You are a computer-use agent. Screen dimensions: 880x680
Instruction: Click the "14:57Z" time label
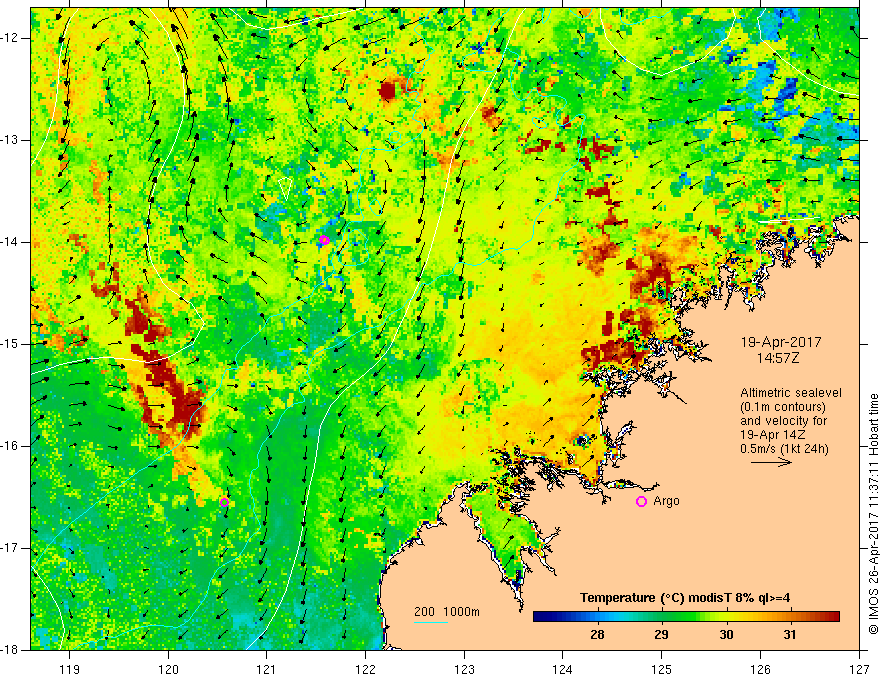coord(777,358)
